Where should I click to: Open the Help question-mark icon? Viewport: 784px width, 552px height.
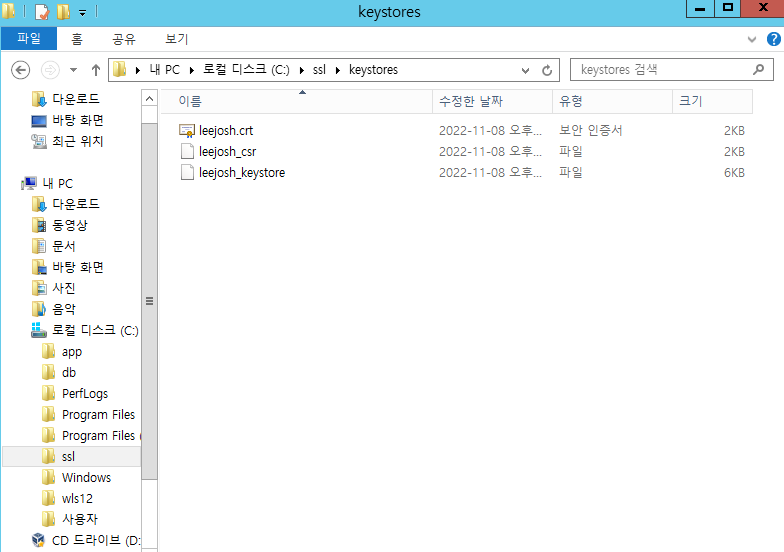[x=774, y=39]
